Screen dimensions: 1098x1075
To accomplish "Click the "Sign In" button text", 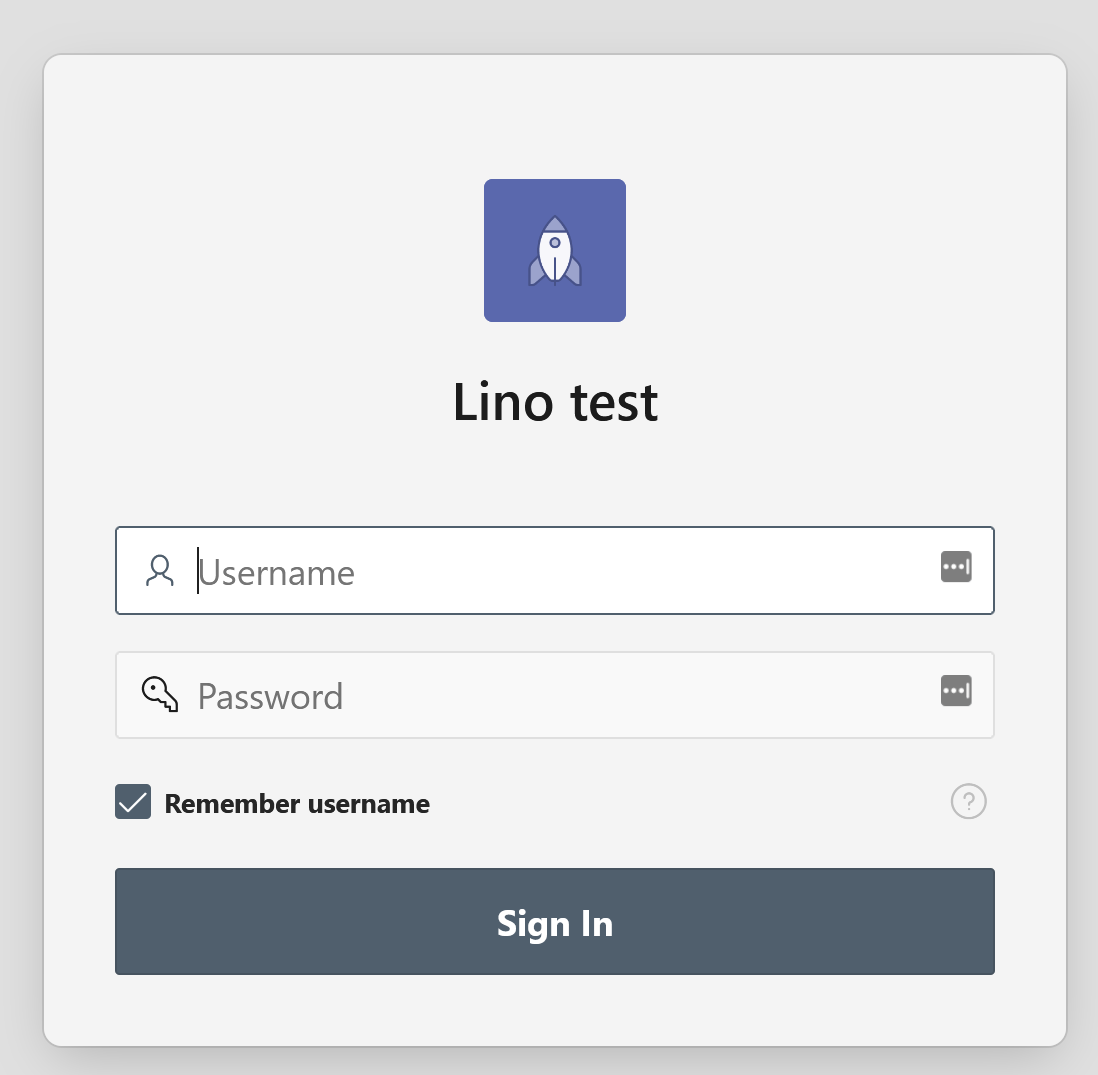I will click(555, 923).
